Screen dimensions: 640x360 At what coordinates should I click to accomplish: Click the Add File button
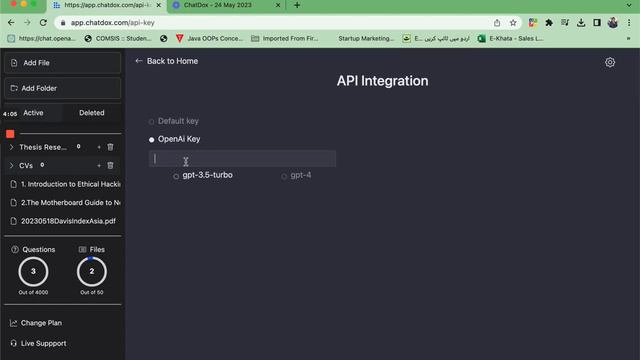(x=62, y=63)
